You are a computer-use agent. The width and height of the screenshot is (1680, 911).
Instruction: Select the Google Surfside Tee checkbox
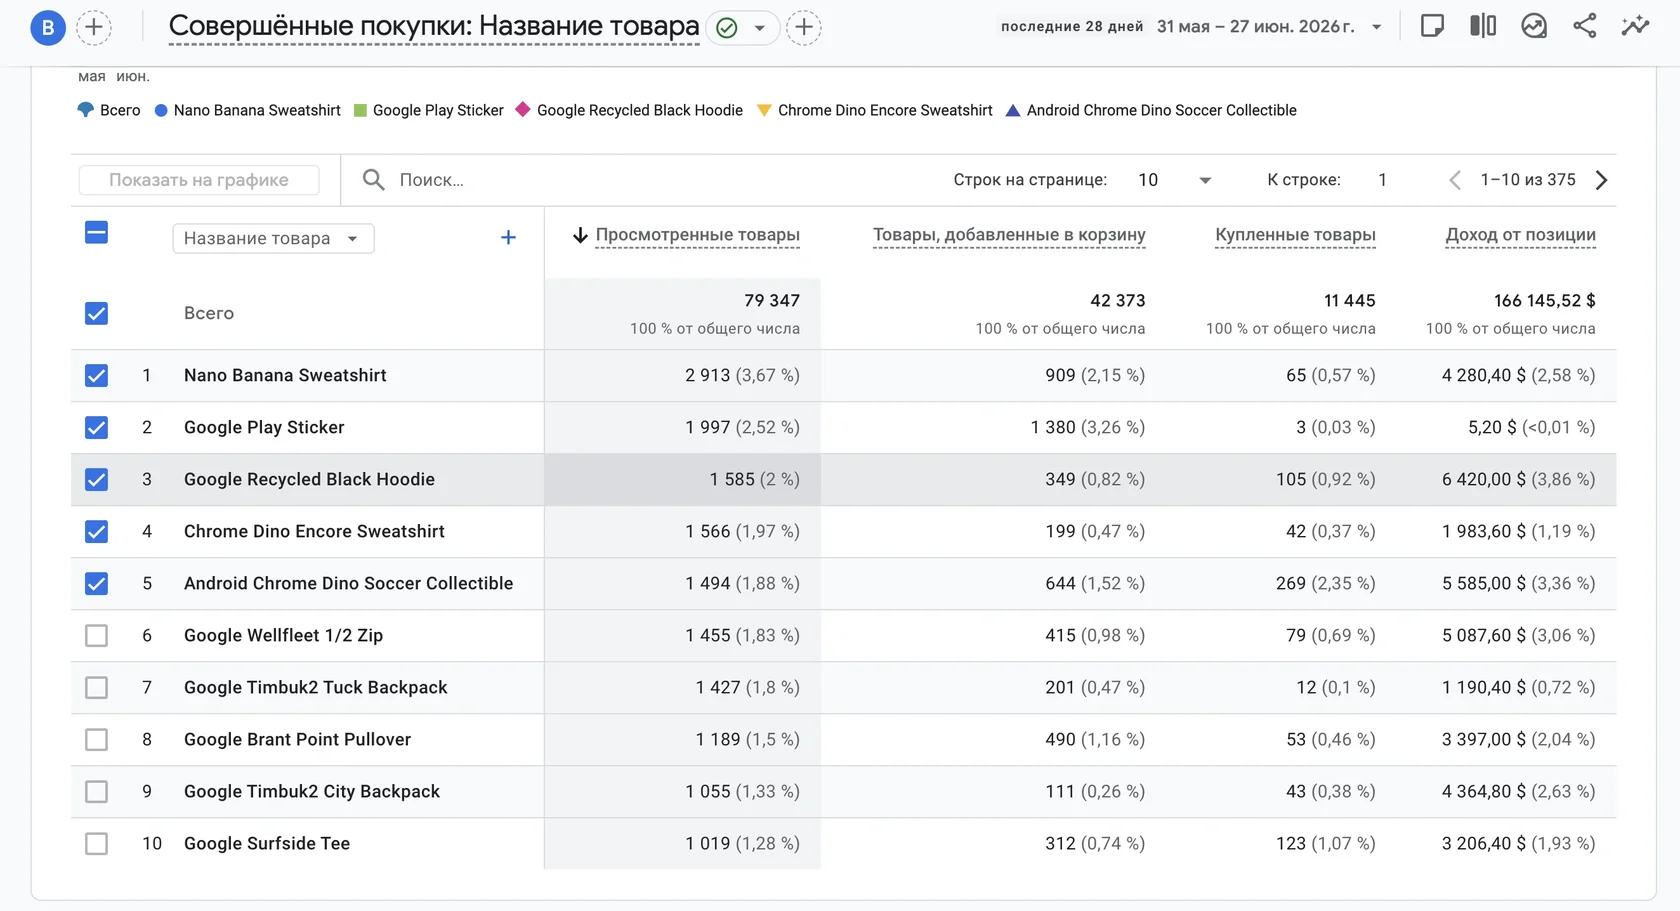pos(96,844)
